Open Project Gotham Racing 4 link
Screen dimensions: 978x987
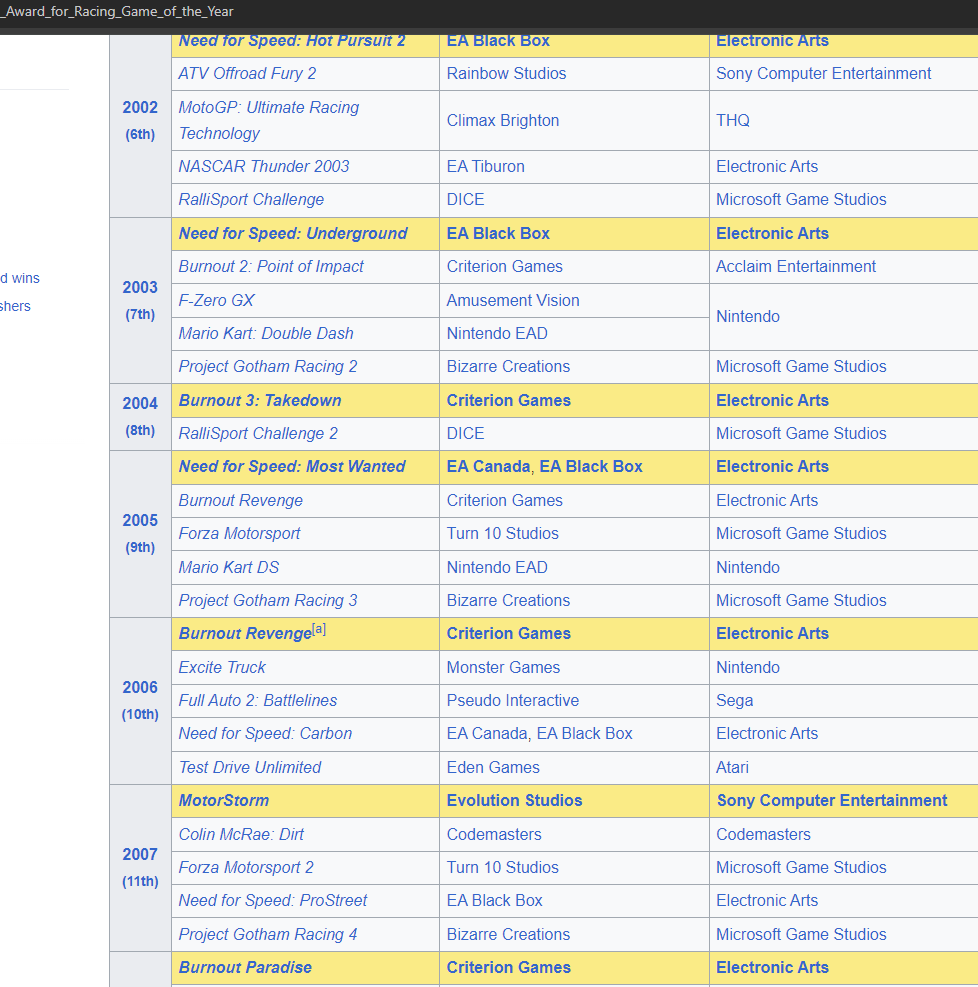pyautogui.click(x=268, y=935)
